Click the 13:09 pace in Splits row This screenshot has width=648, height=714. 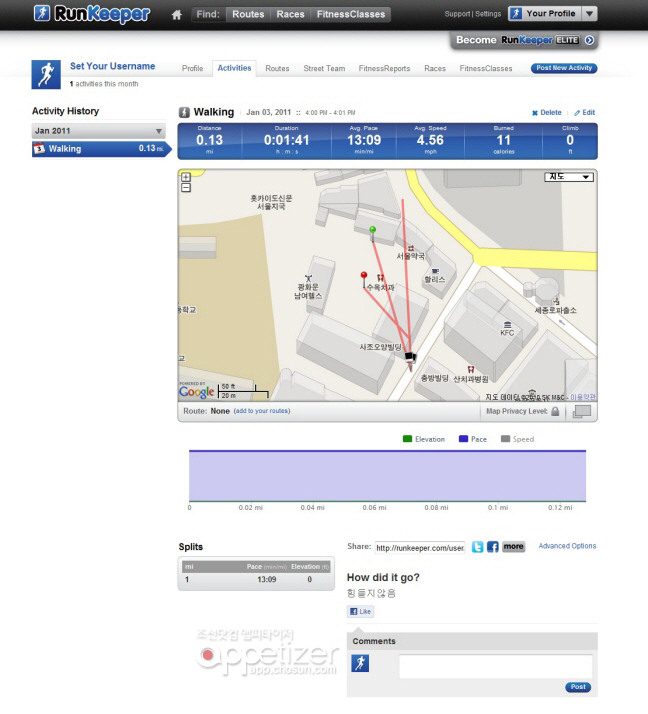[x=267, y=580]
